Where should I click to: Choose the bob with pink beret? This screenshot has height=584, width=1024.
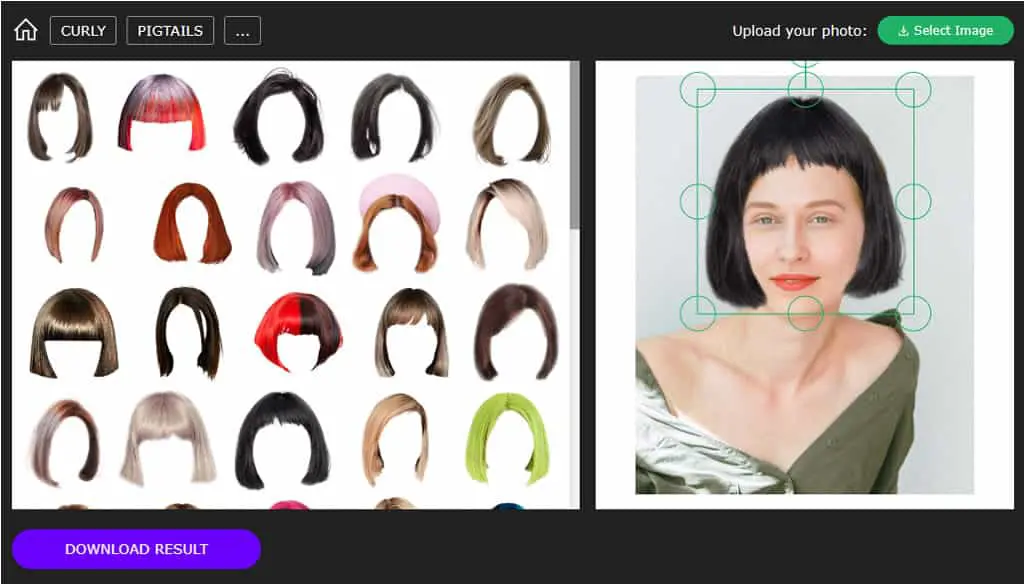(398, 223)
